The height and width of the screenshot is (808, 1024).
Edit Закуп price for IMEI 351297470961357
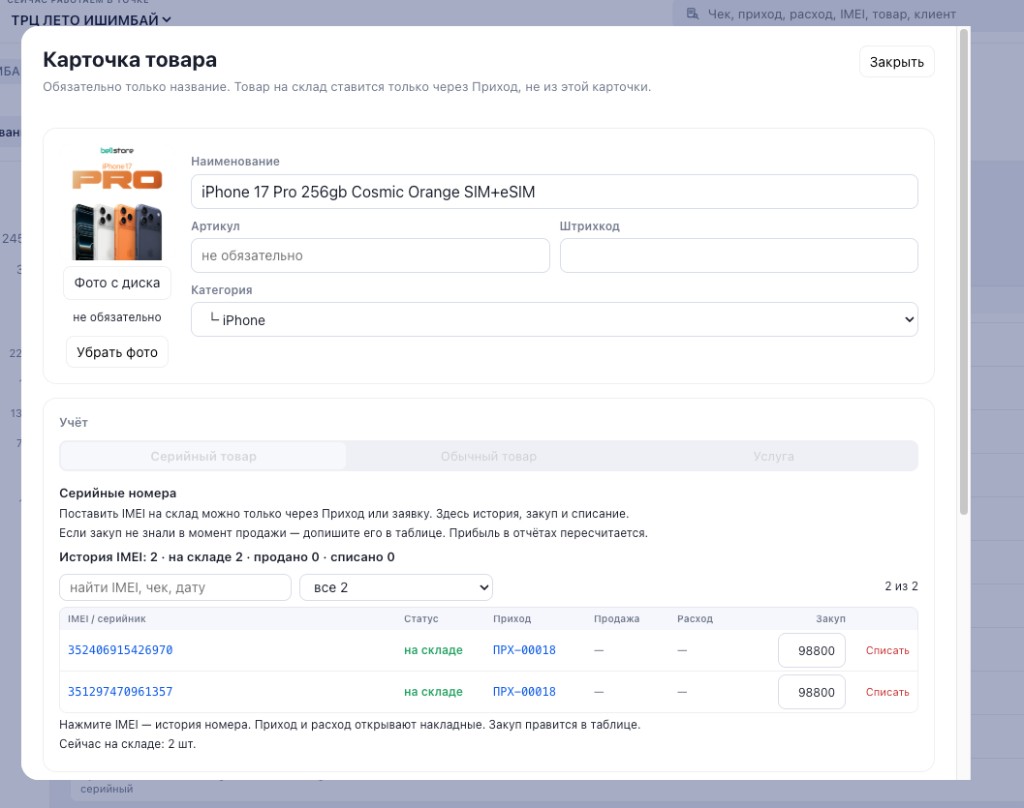pos(812,692)
